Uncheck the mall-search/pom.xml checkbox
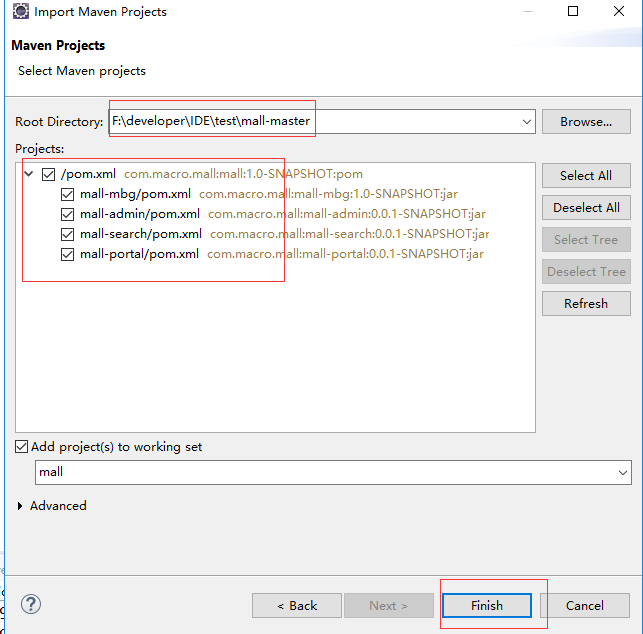Screen dimensions: 643x634 pos(67,234)
